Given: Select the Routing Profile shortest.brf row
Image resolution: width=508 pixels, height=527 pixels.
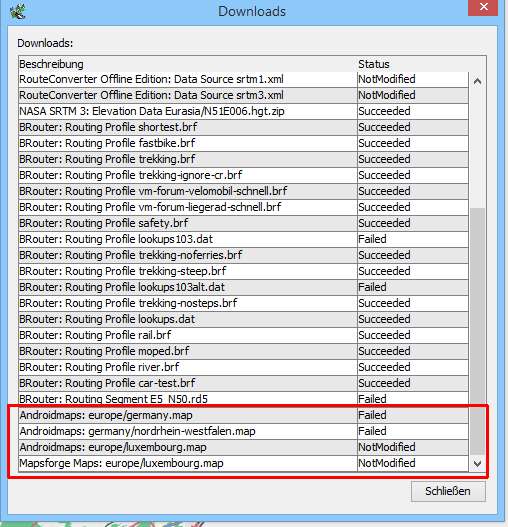Looking at the screenshot, I should (x=243, y=127).
